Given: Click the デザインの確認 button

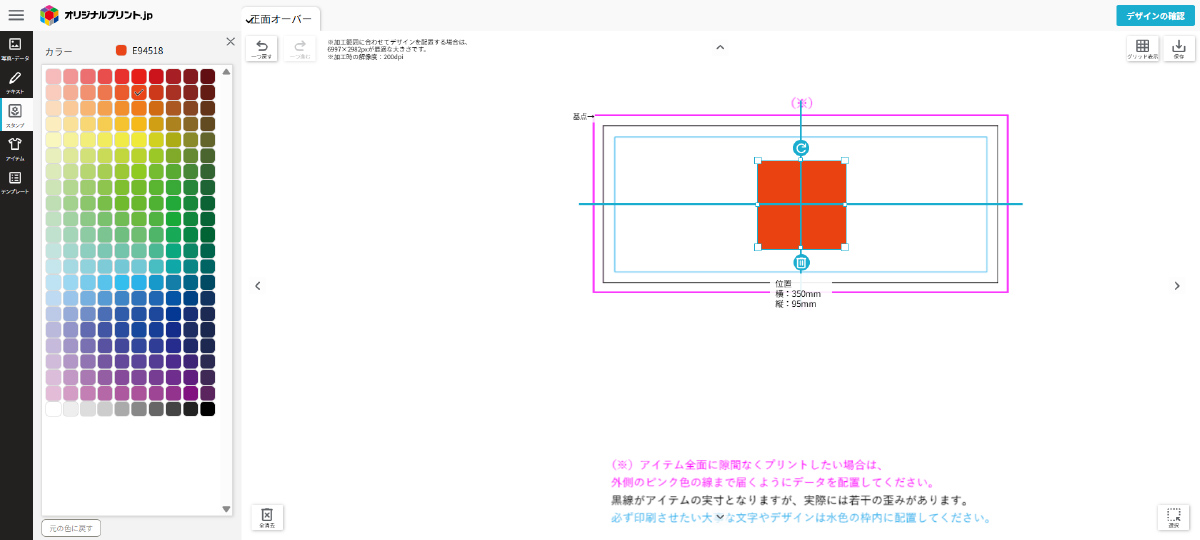Looking at the screenshot, I should point(1154,15).
